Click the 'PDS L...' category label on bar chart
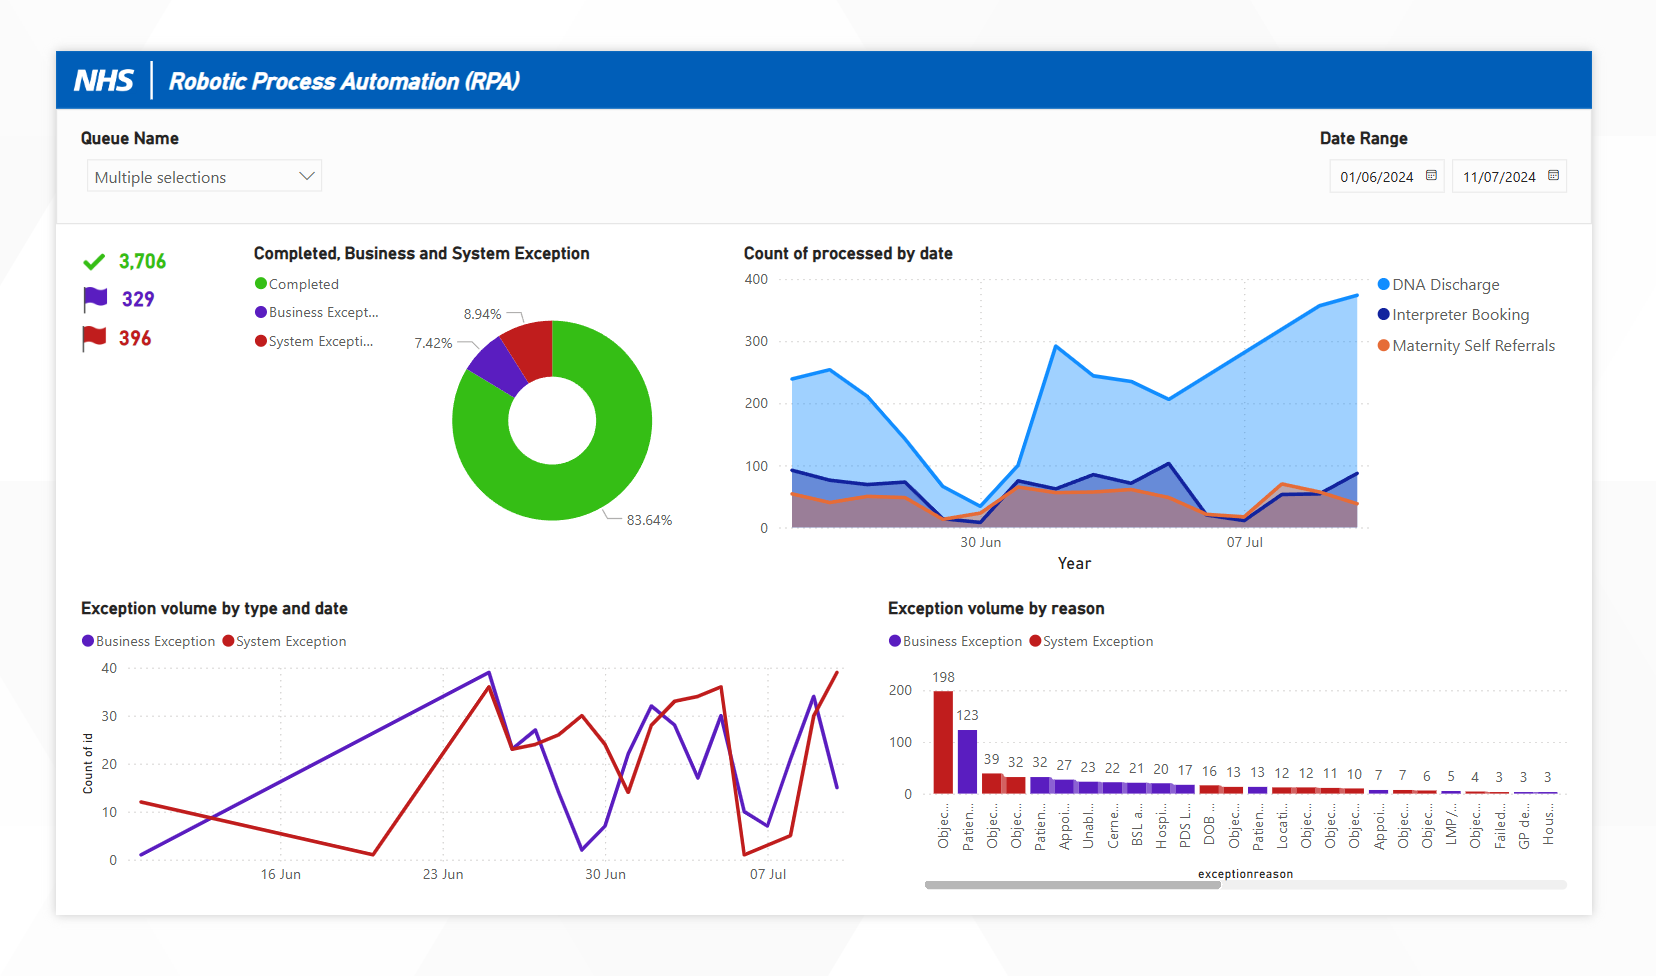Viewport: 1656px width, 976px height. 1185,827
